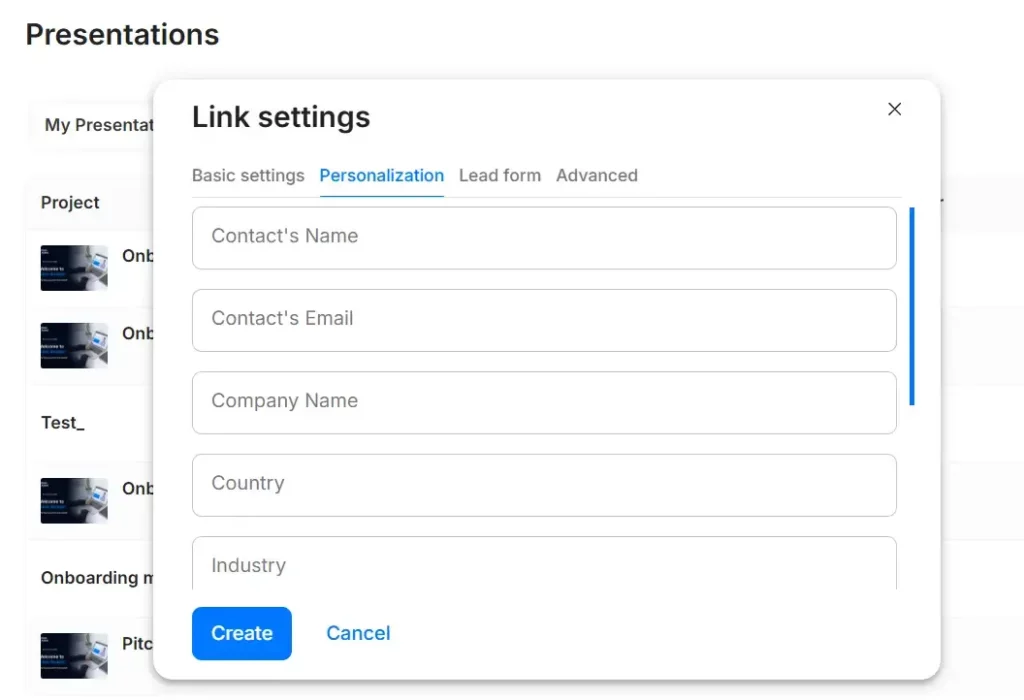Click the Contact's Name input field
1024x700 pixels.
pyautogui.click(x=544, y=237)
